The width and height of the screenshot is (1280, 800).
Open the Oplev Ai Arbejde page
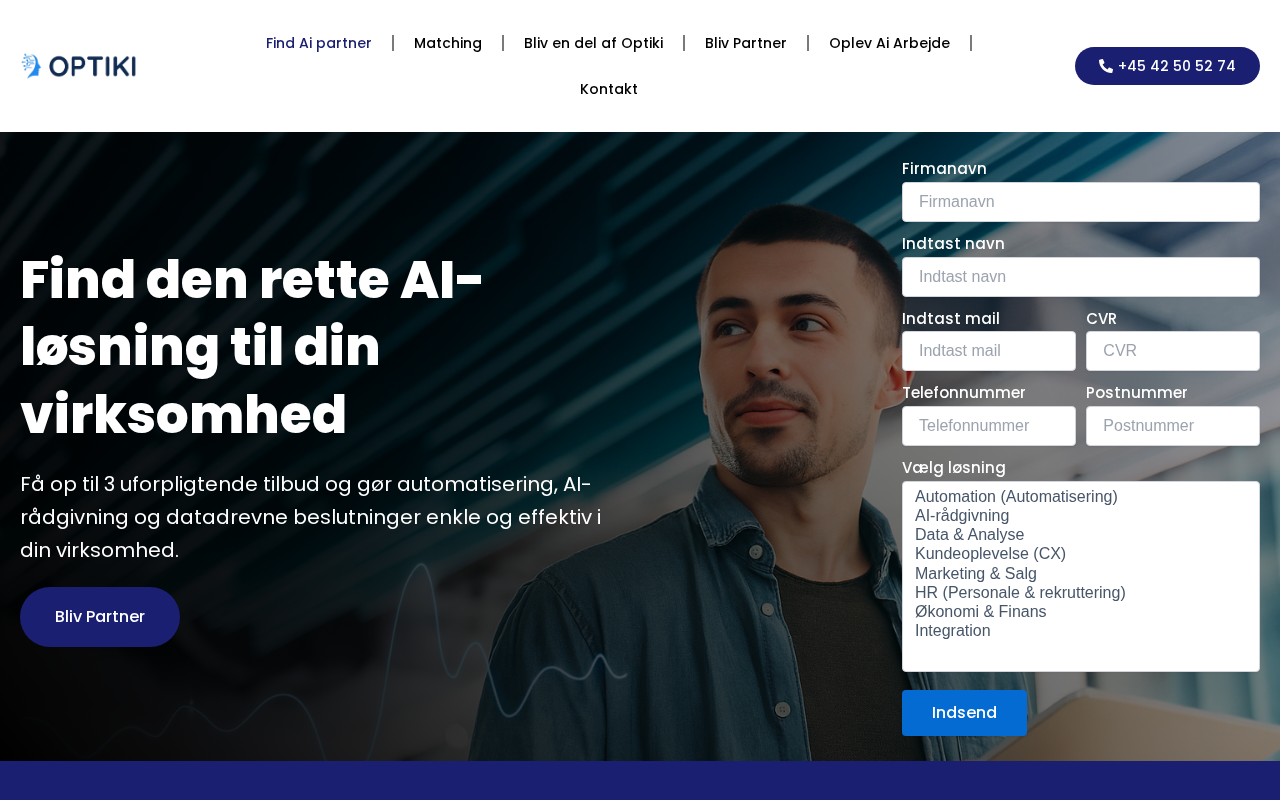click(889, 43)
